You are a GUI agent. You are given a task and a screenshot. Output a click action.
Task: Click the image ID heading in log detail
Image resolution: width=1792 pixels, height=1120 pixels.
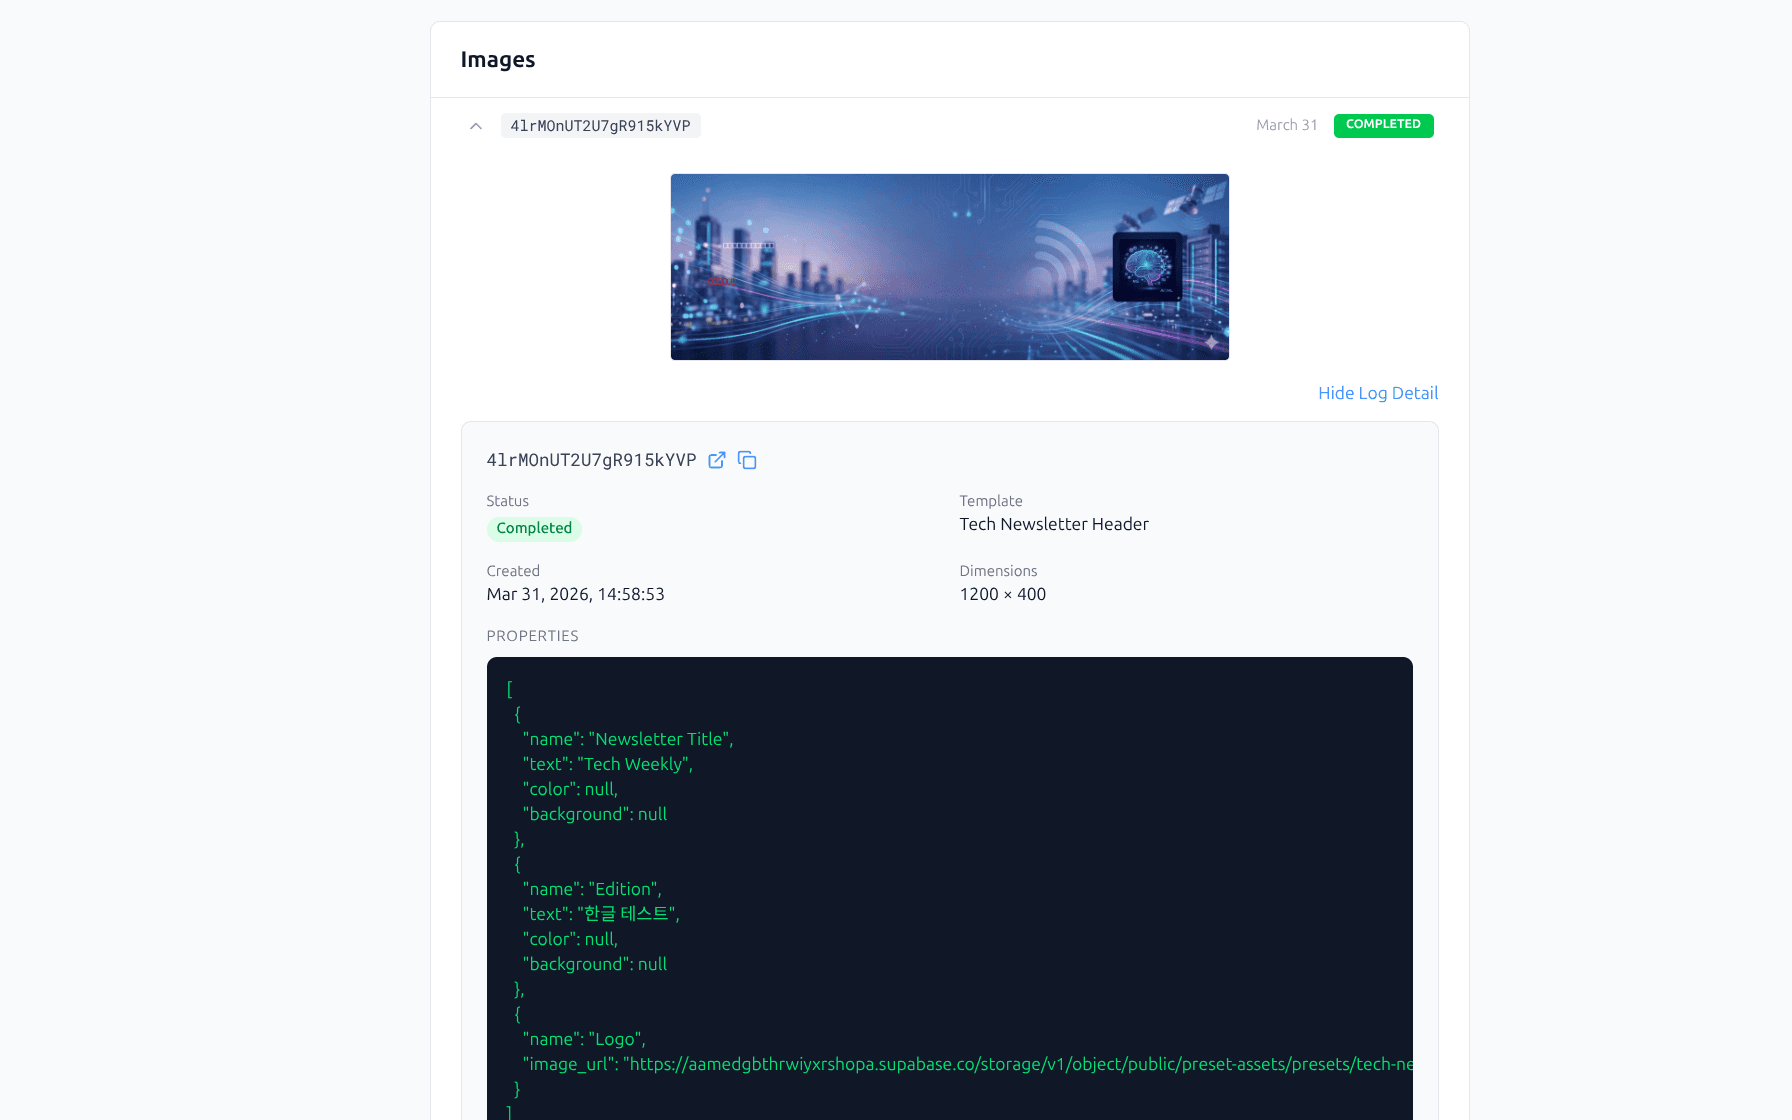[591, 460]
